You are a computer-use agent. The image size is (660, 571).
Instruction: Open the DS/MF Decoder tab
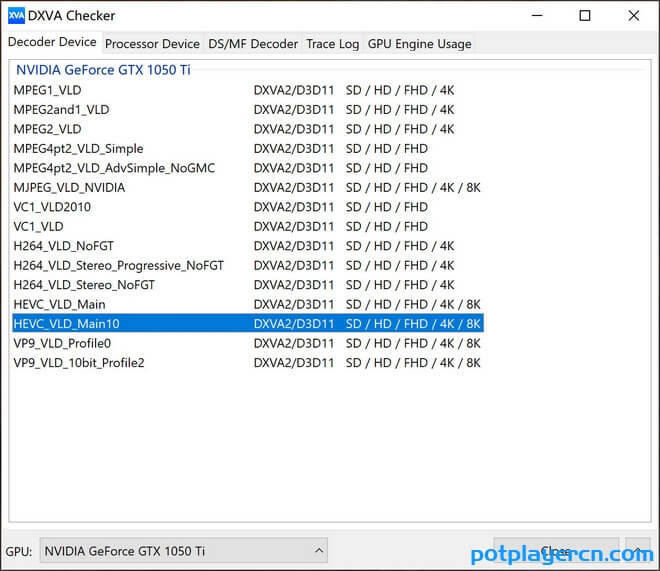[x=253, y=44]
